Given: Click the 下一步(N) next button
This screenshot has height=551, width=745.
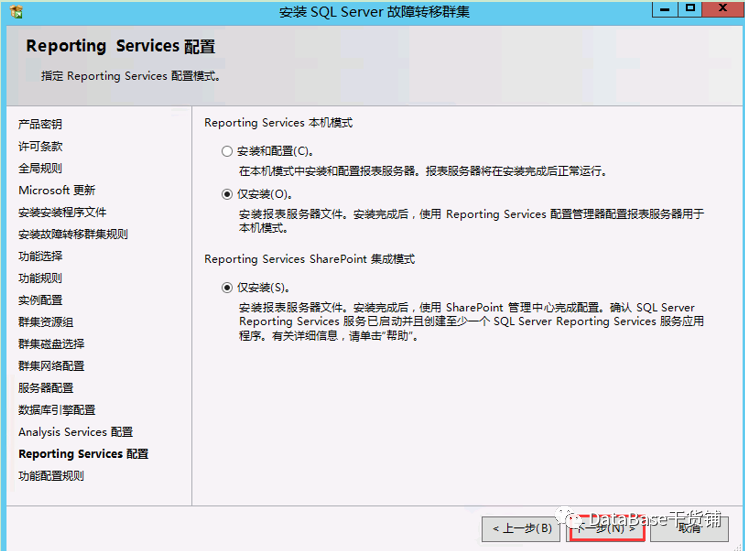Looking at the screenshot, I should tap(606, 529).
